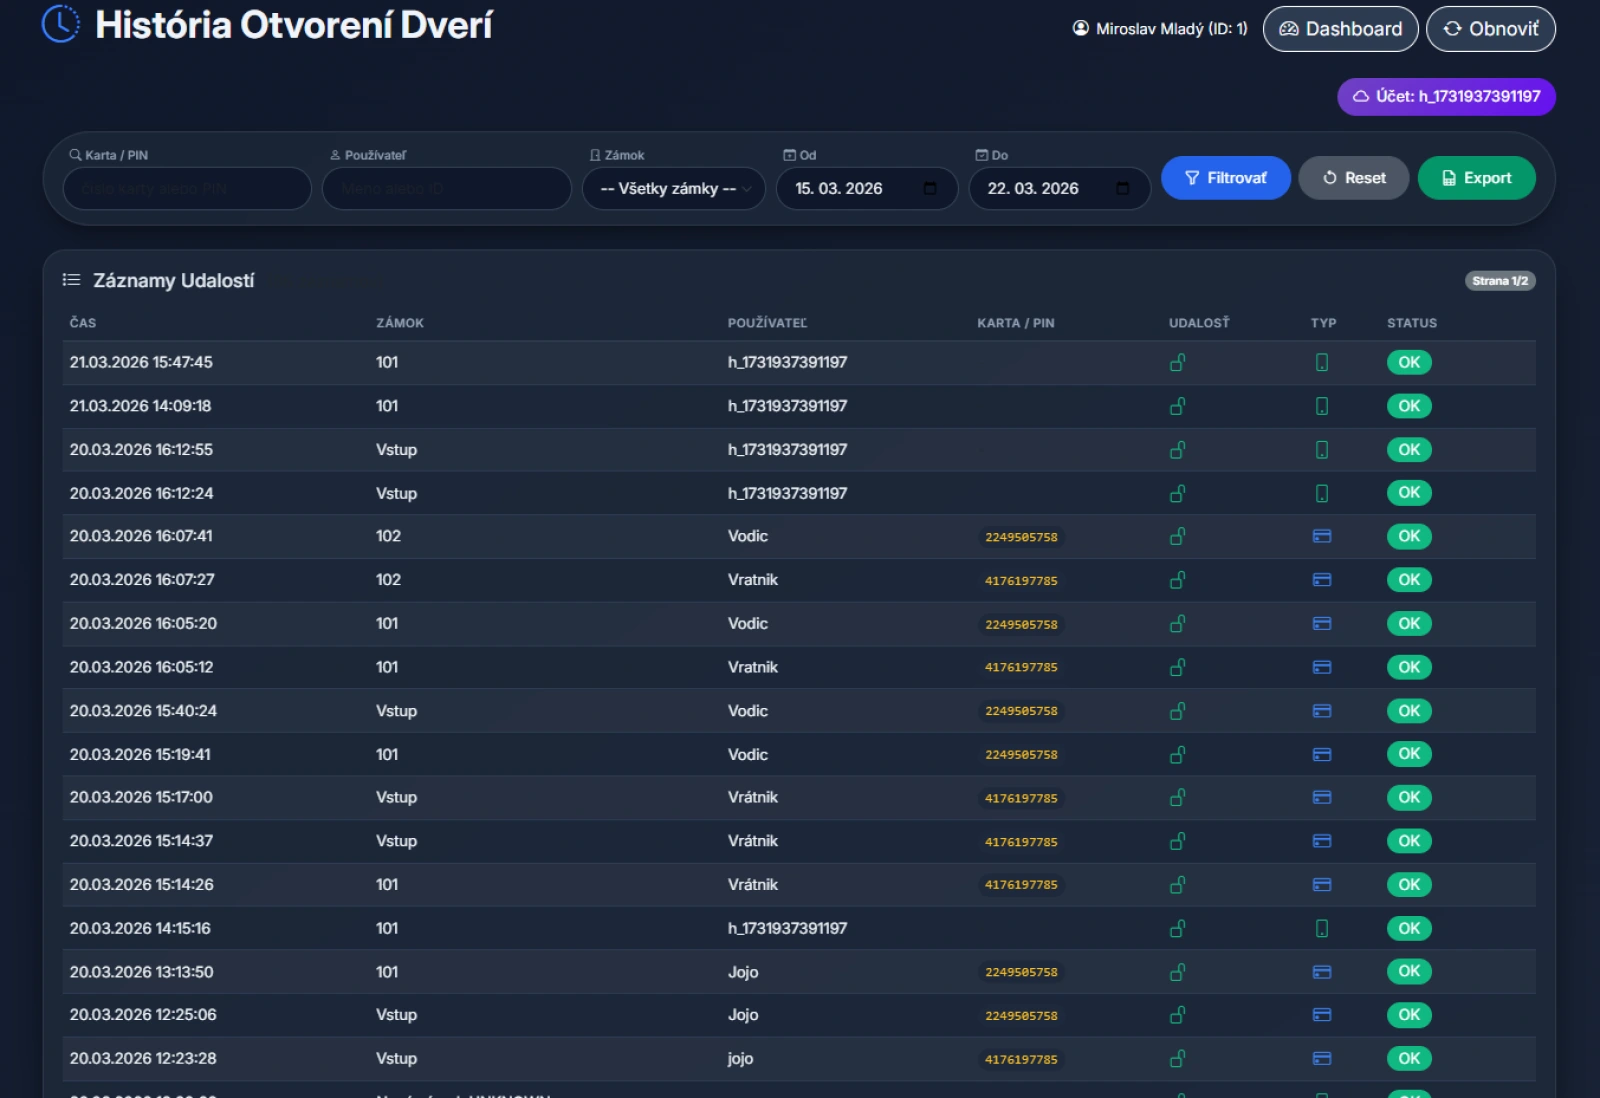Click the clock history icon beside the title
Viewport: 1600px width, 1098px height.
tap(60, 24)
